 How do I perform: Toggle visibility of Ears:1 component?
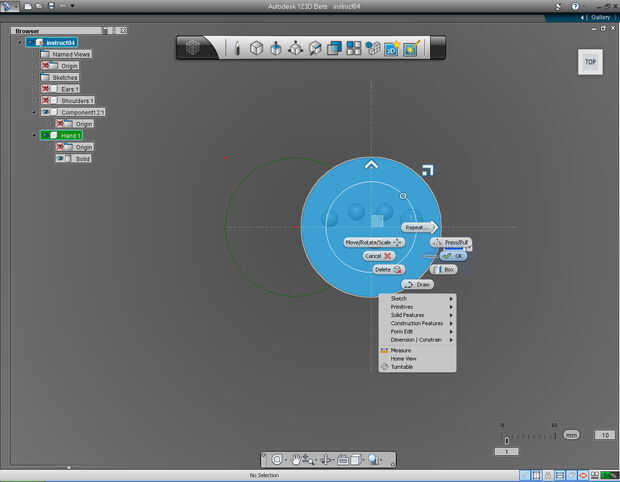tap(47, 89)
